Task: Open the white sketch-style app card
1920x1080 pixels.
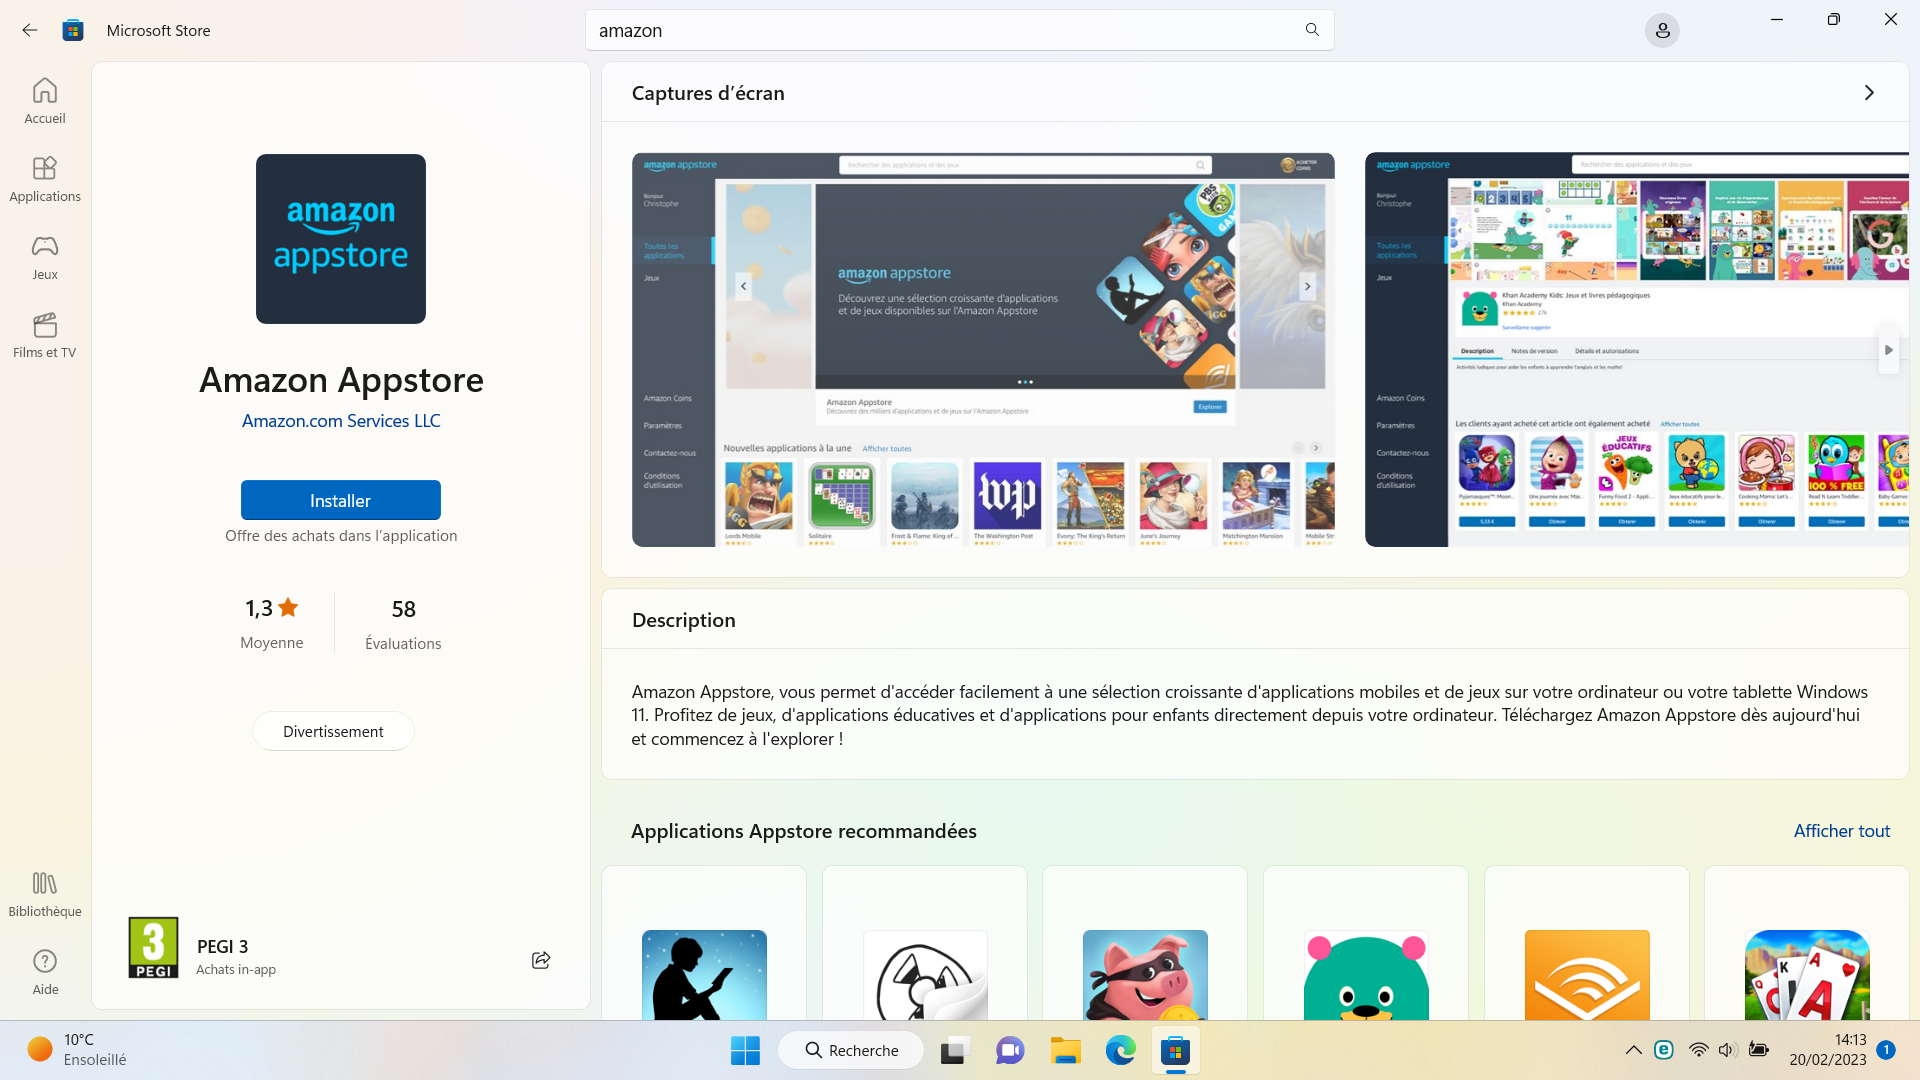Action: pos(925,944)
